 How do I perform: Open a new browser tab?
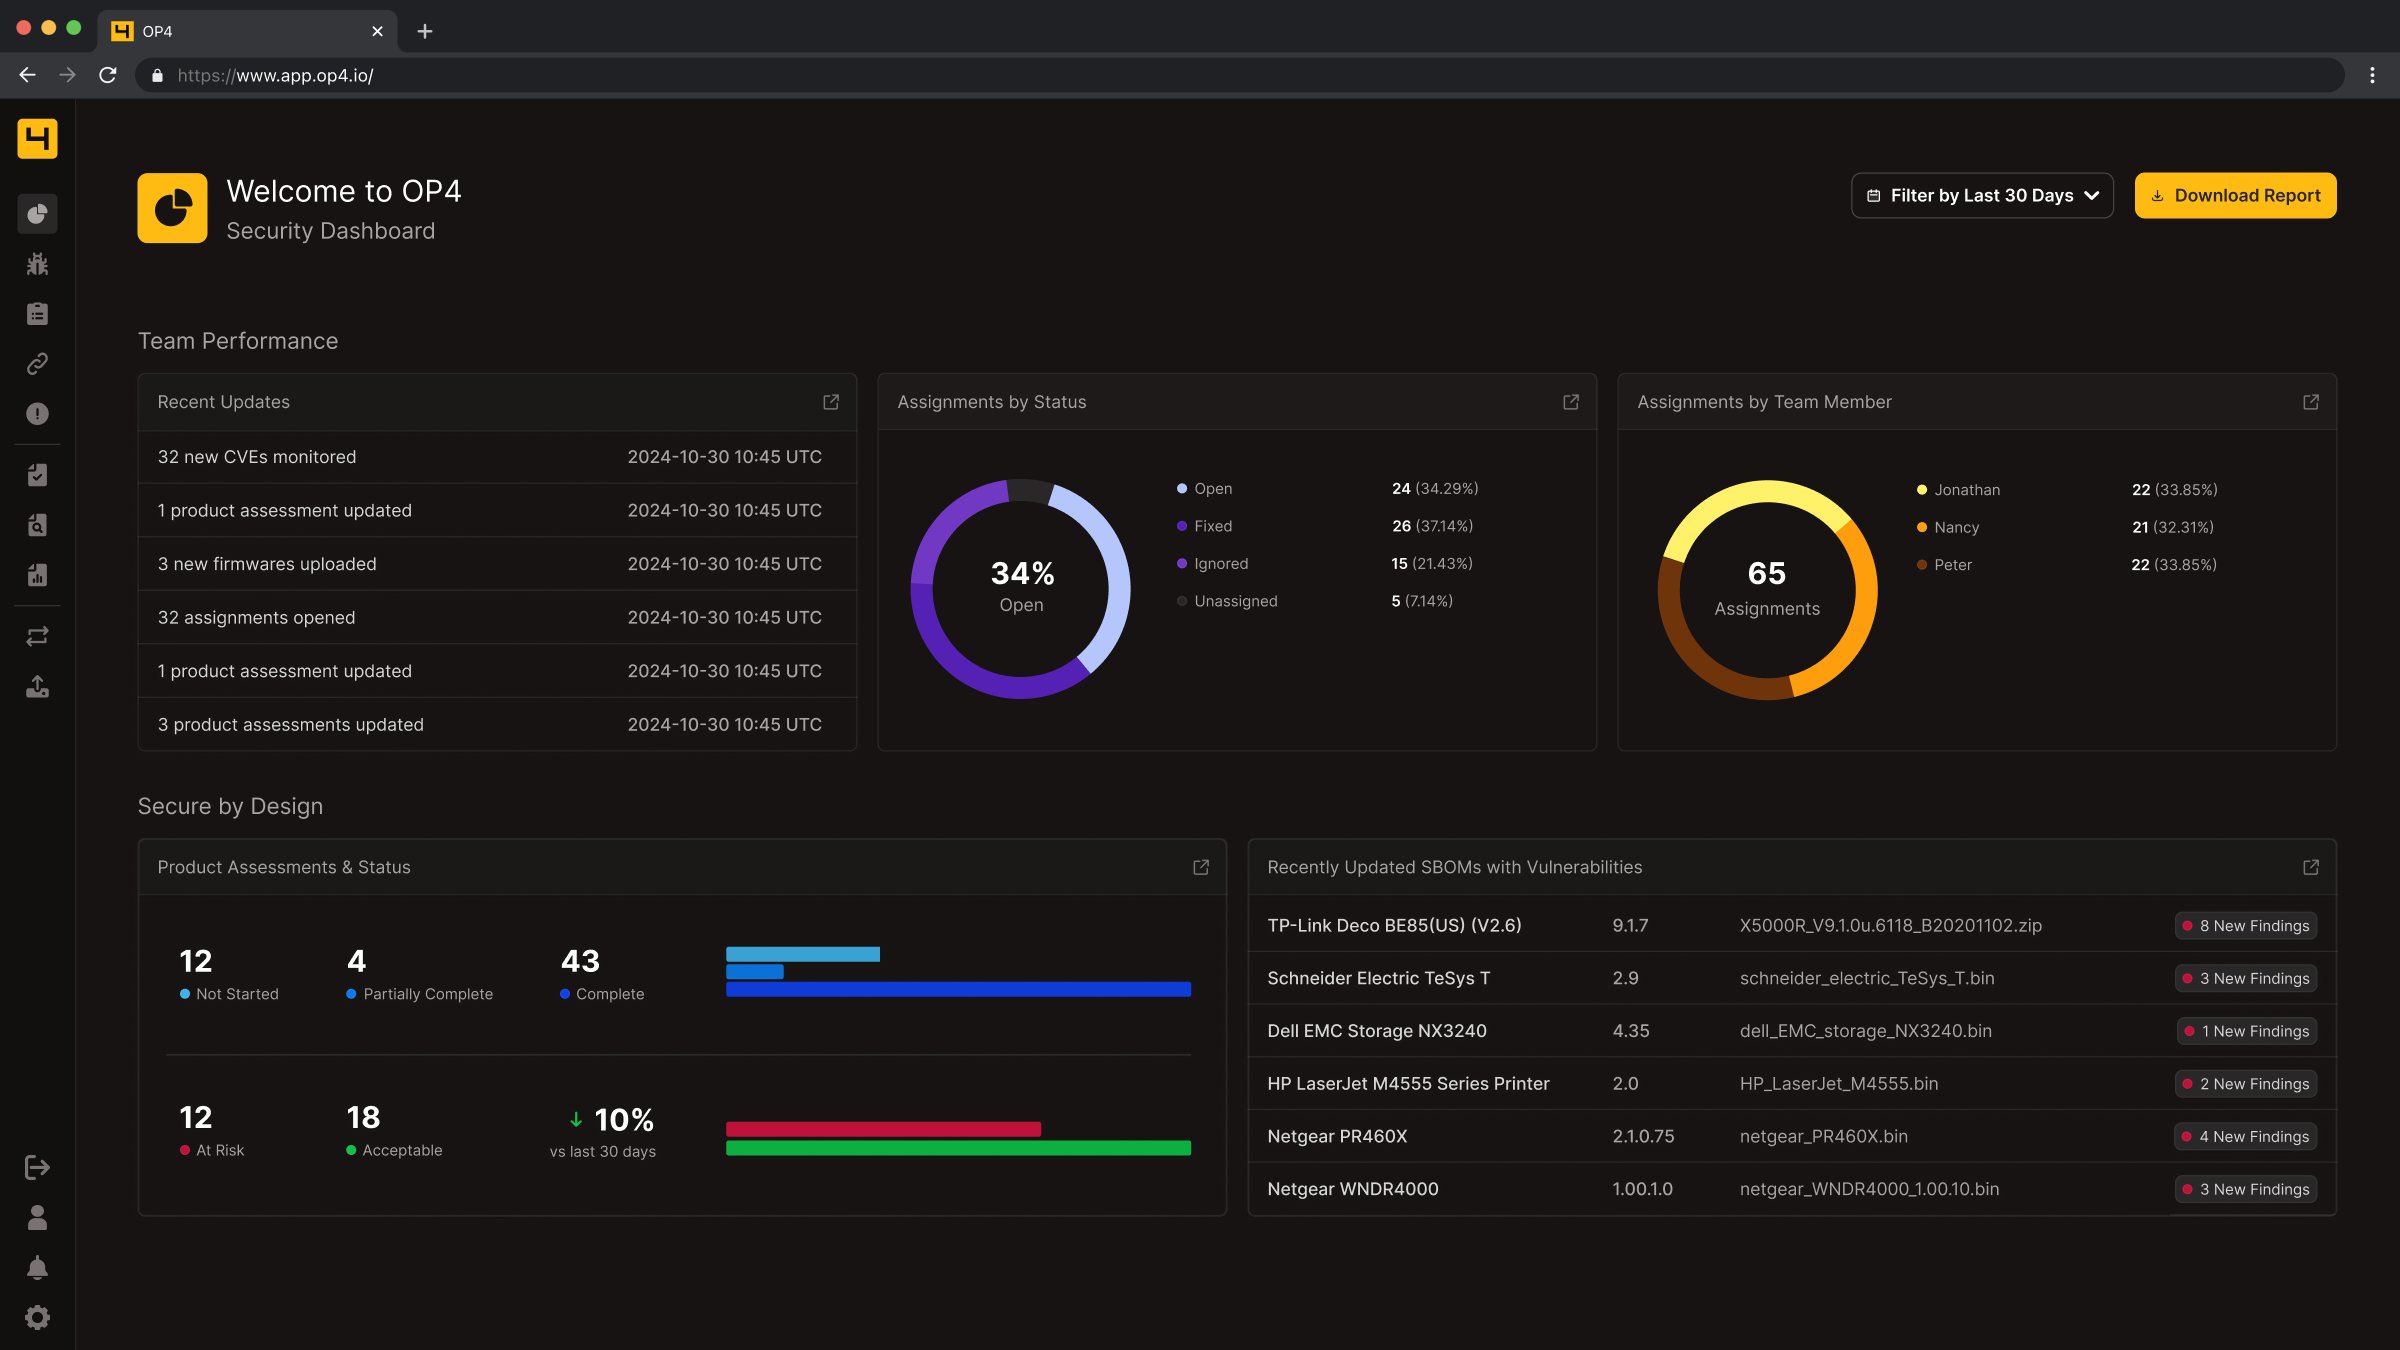tap(425, 31)
